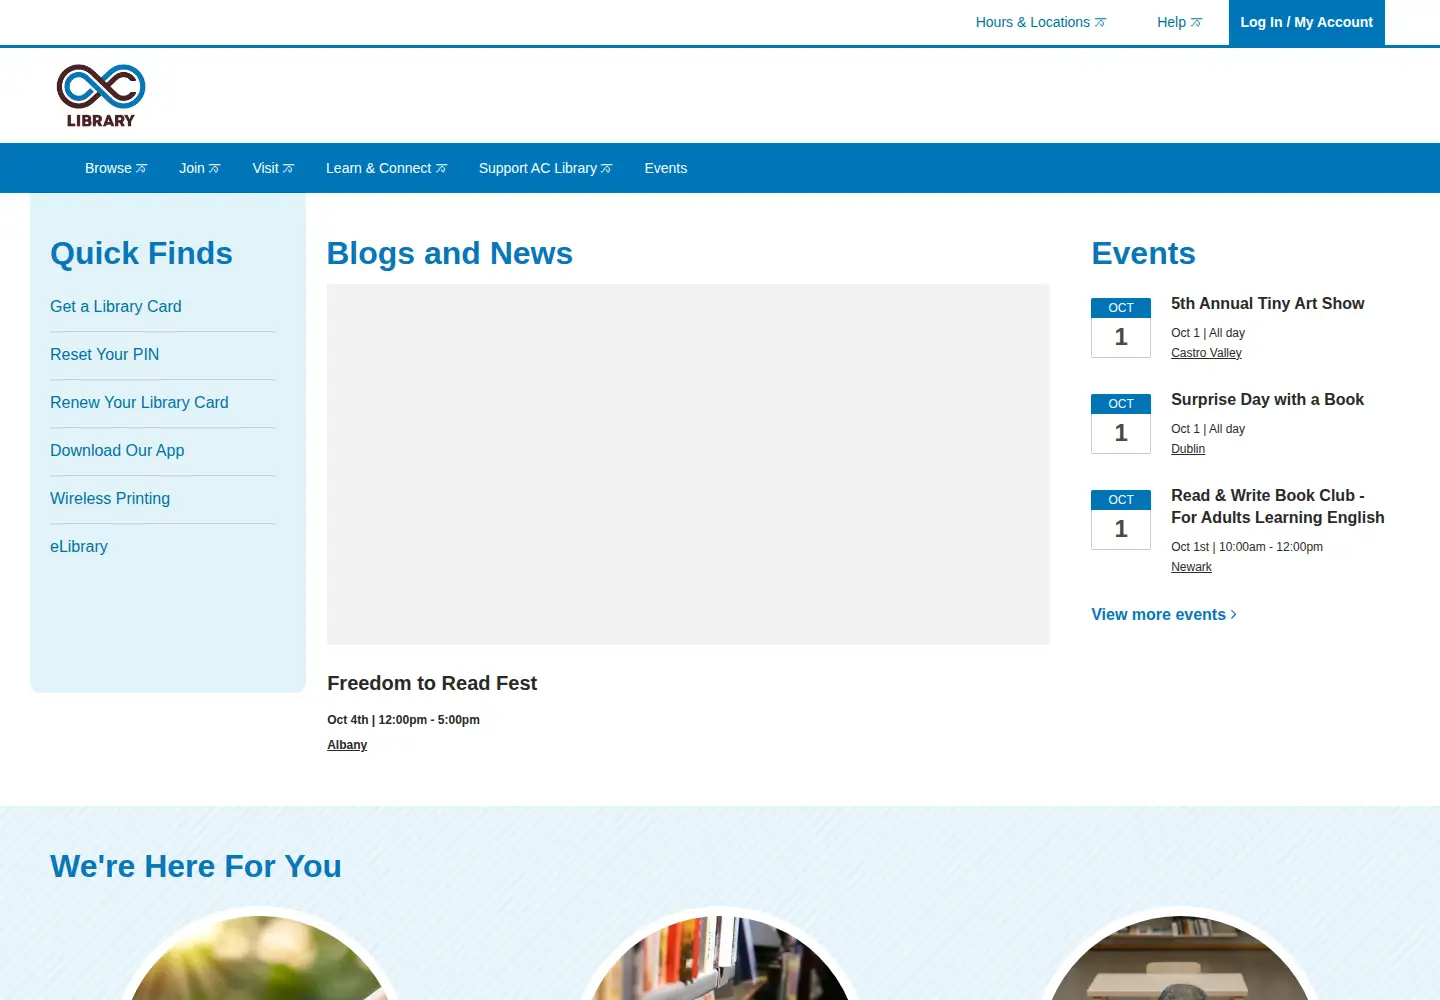Viewport: 1440px width, 1000px height.
Task: Open the Learn & Connect menu
Action: (386, 168)
